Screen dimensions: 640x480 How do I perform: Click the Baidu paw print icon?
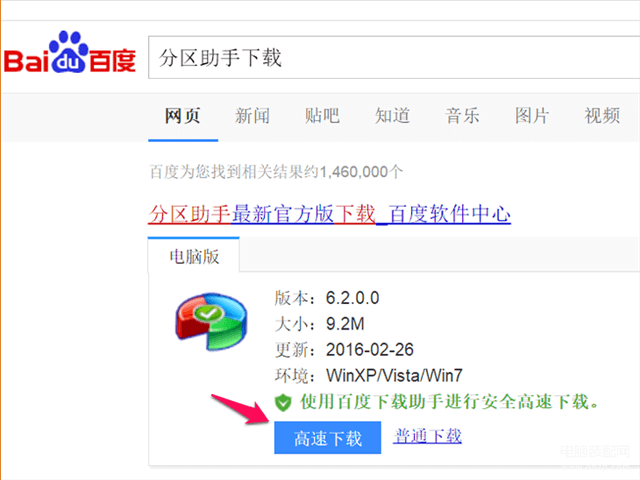[69, 52]
